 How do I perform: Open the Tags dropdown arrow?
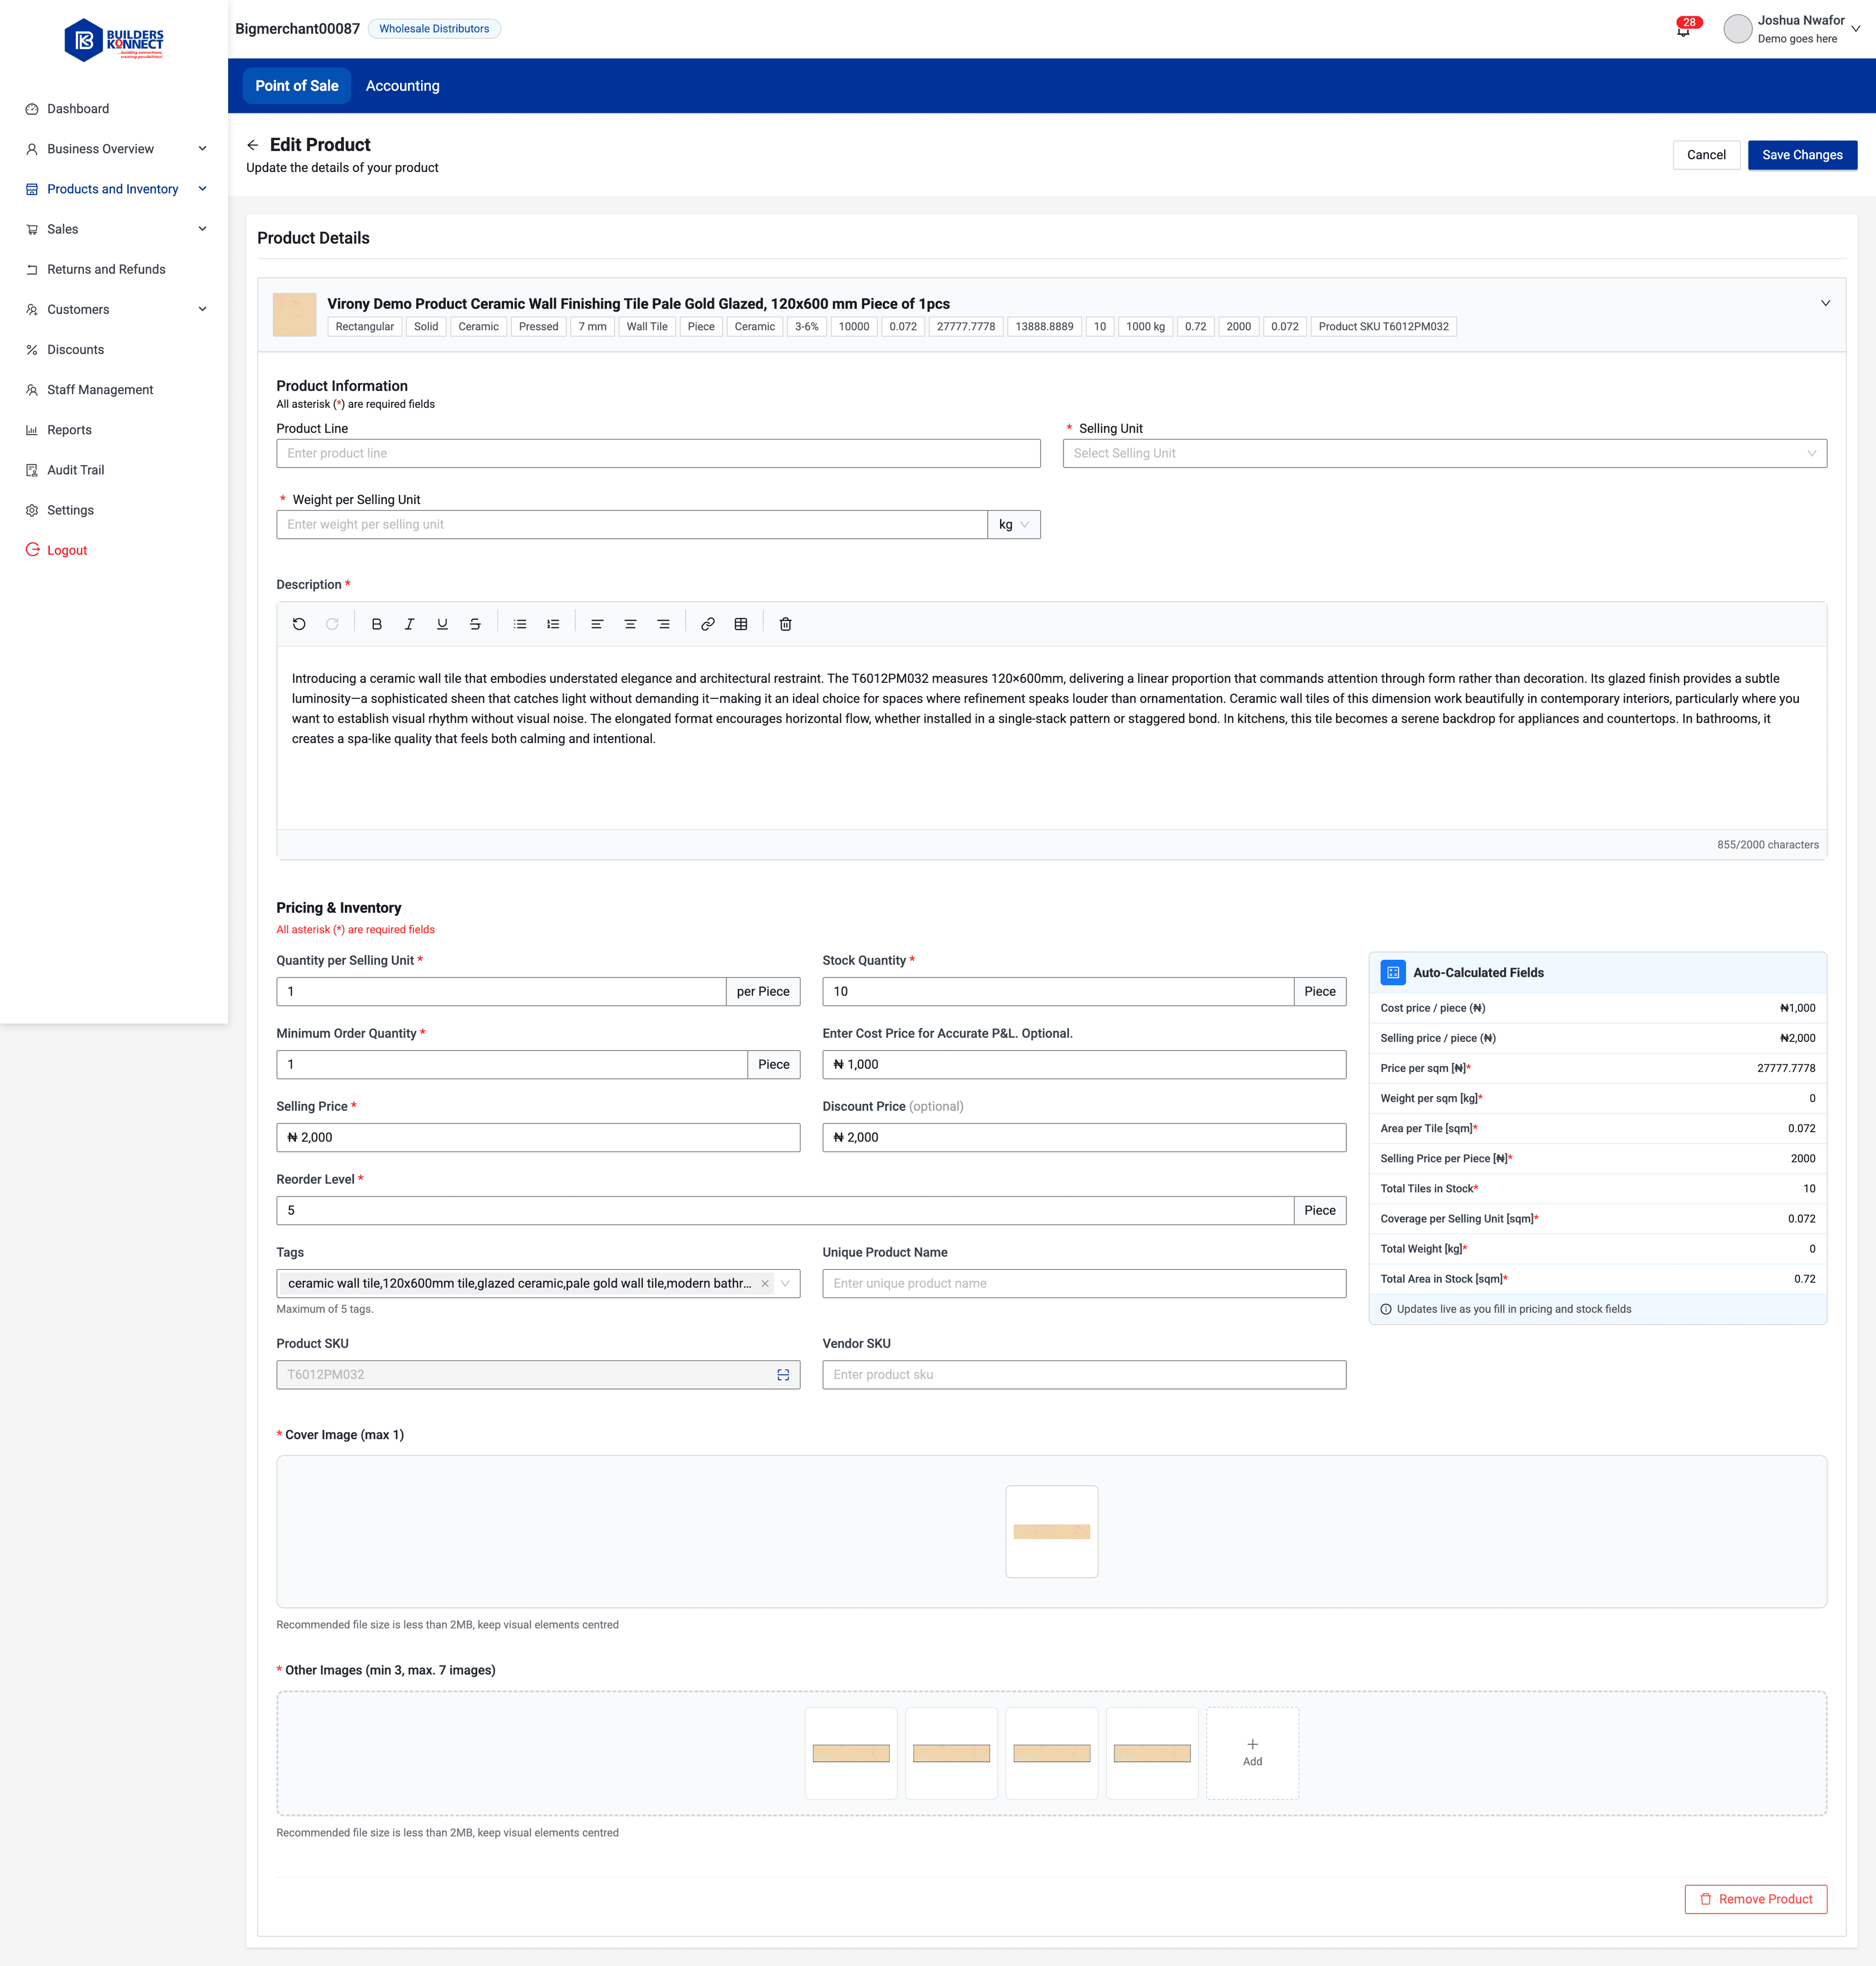[x=785, y=1284]
